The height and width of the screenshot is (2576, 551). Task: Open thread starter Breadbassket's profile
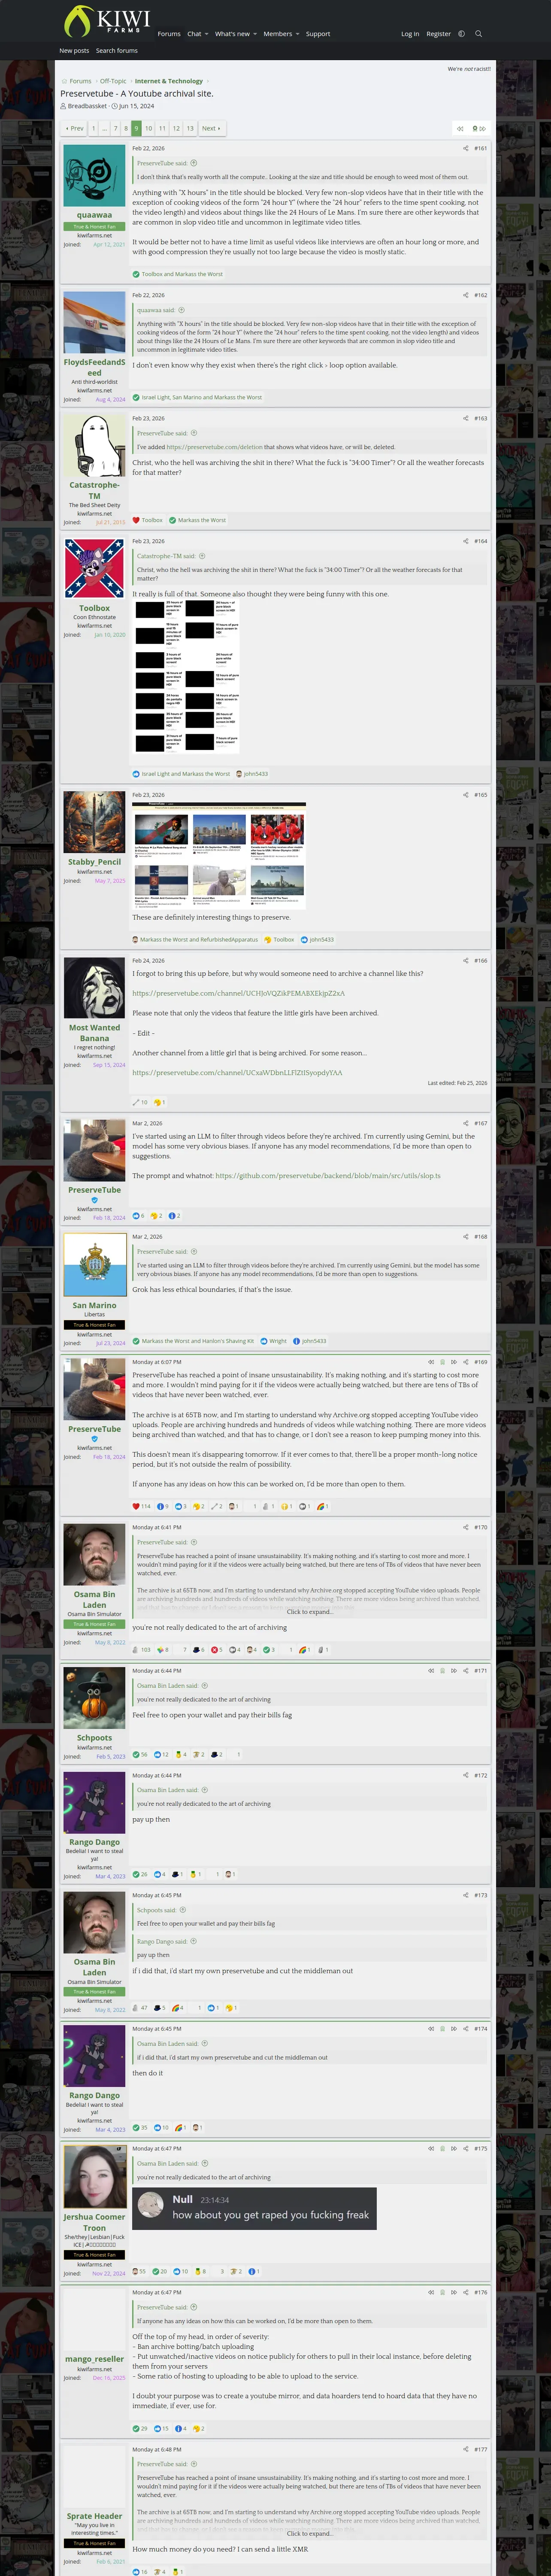(x=87, y=106)
